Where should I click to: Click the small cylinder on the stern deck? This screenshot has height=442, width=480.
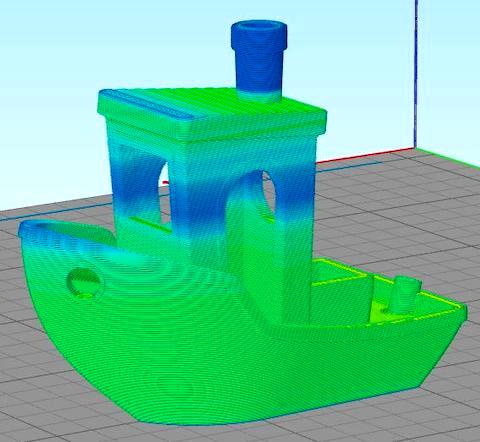point(406,293)
